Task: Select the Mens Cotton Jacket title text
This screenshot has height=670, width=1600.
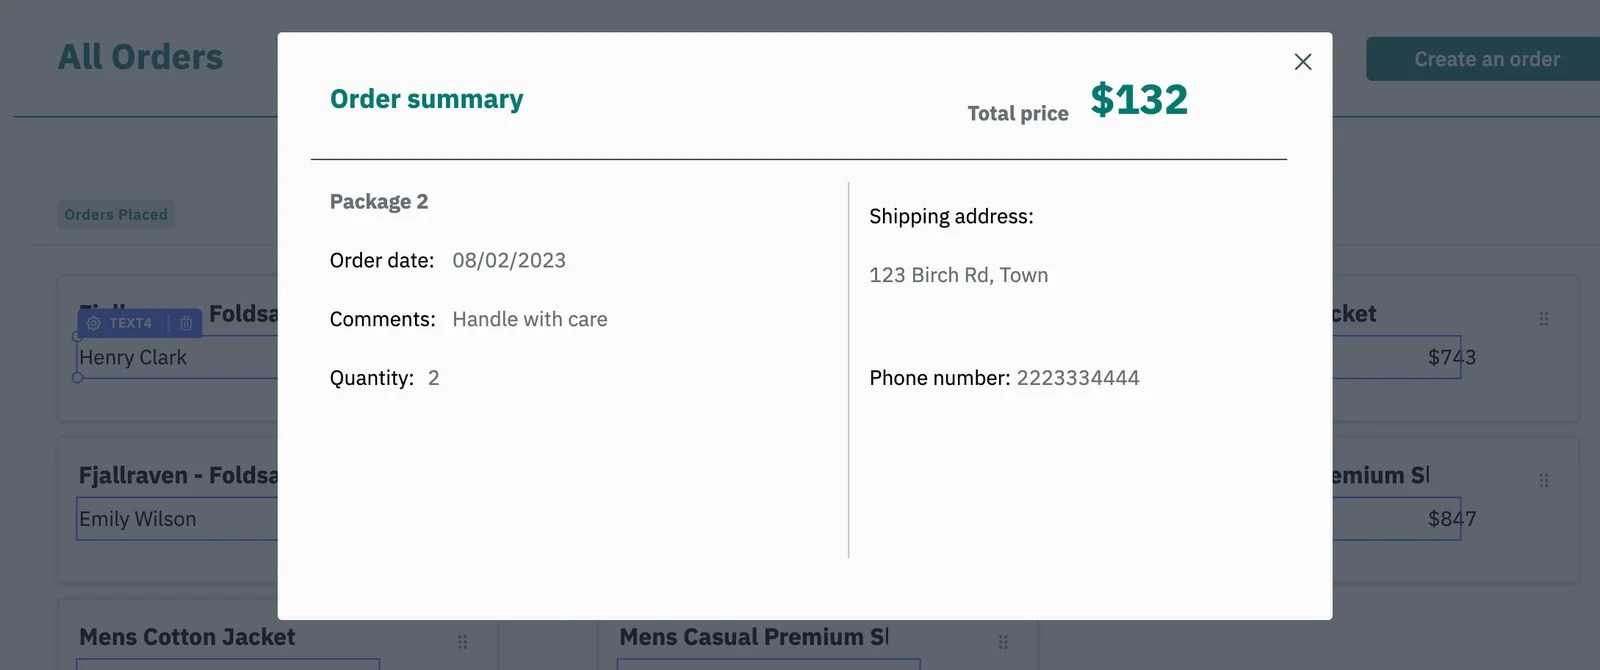Action: pyautogui.click(x=187, y=637)
